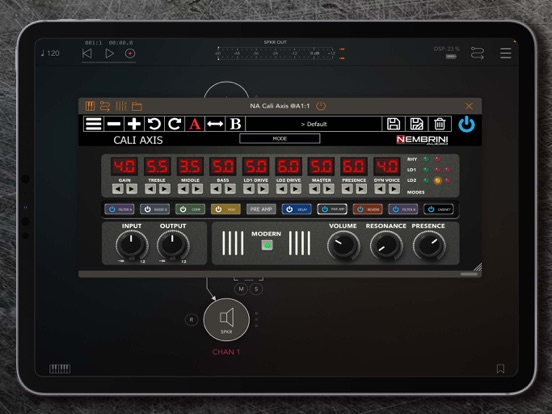The image size is (552, 414).
Task: Increase the GAIN value
Action: tap(132, 189)
